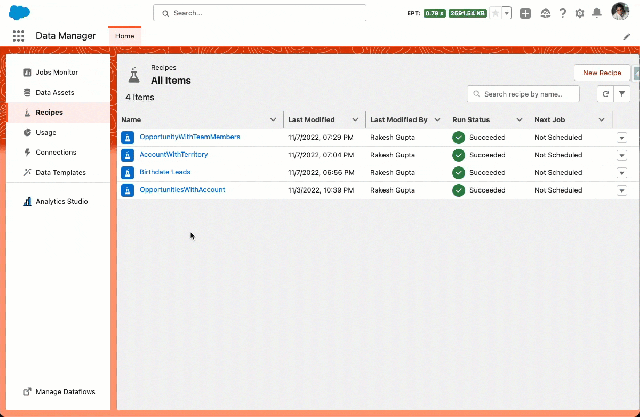Click the New Recipe button
640x417 pixels.
pyautogui.click(x=602, y=73)
